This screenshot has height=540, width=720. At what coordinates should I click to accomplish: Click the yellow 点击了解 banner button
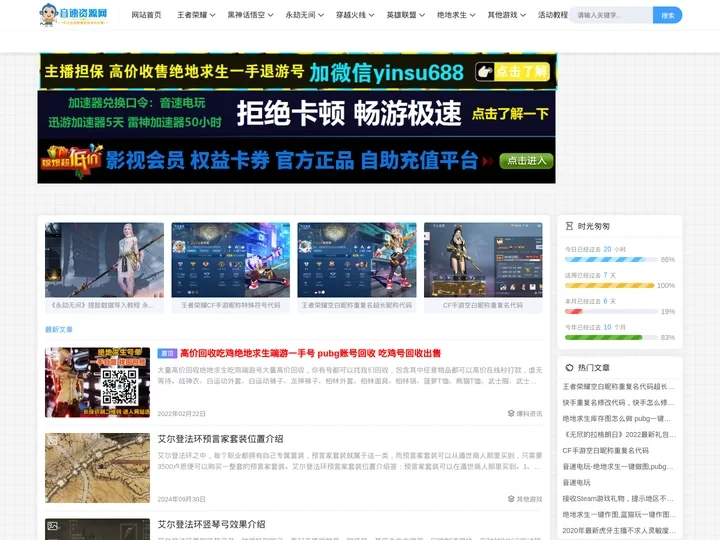512,72
